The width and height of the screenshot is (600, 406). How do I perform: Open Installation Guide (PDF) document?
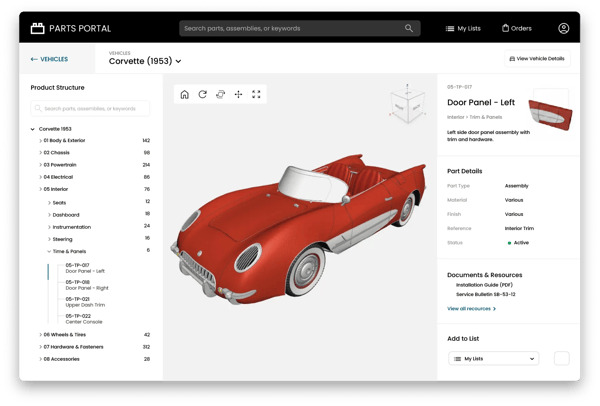coord(484,285)
